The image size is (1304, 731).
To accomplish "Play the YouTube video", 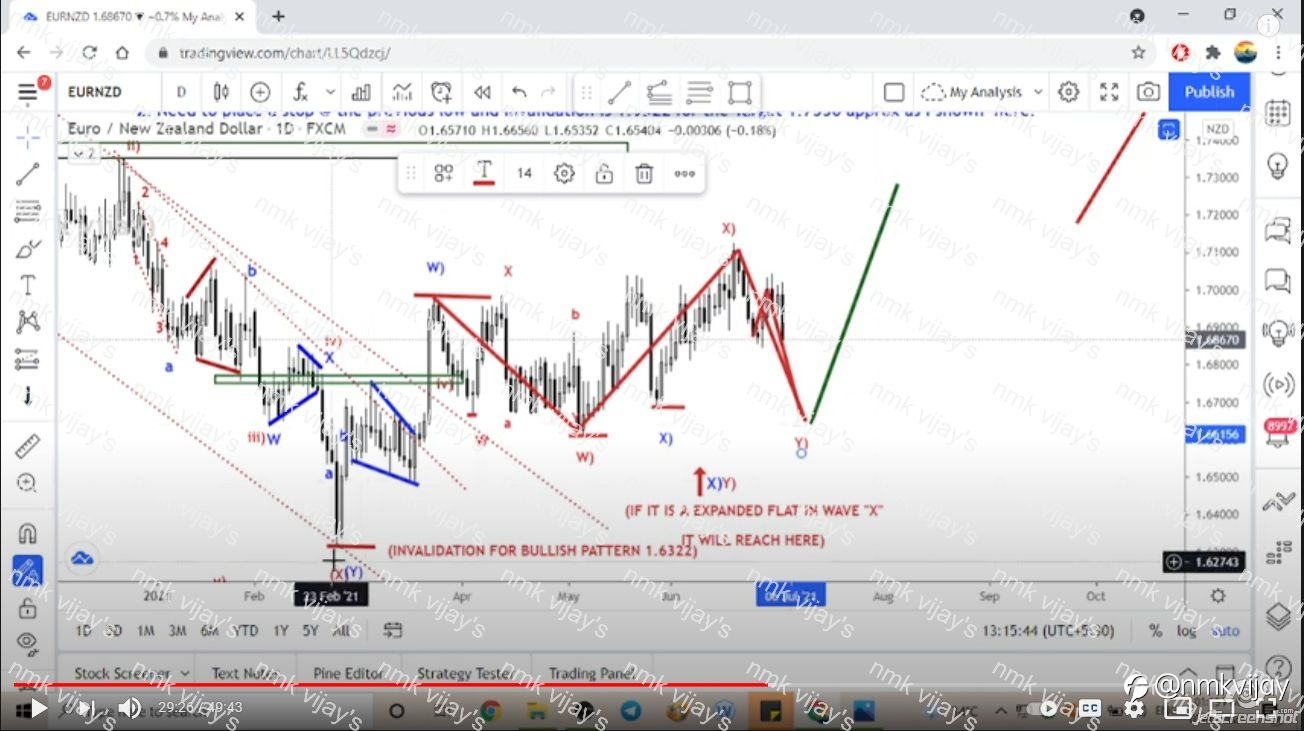I will coord(39,709).
